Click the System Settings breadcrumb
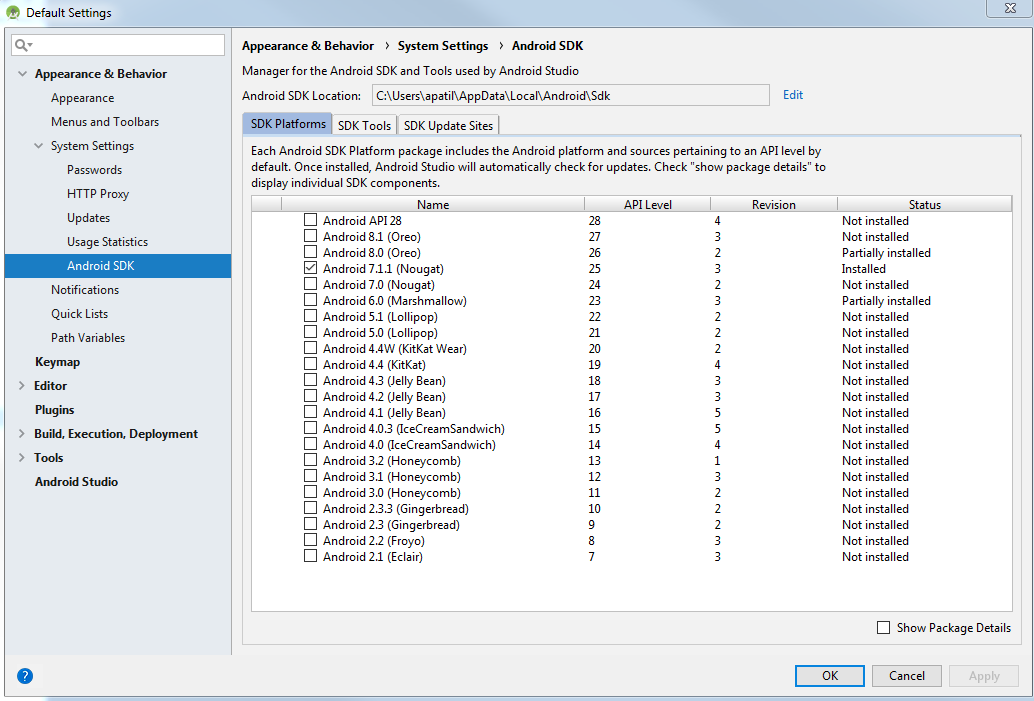 coord(443,46)
